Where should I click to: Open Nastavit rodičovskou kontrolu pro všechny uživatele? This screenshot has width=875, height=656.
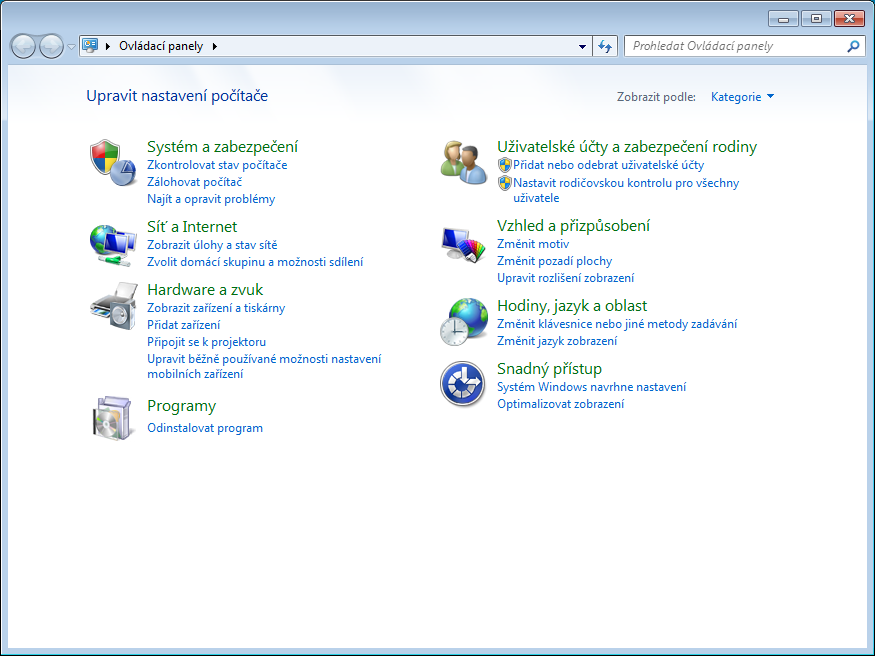coord(626,190)
